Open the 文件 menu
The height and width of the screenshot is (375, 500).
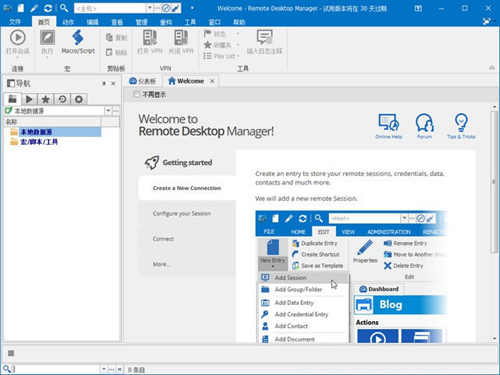point(15,22)
